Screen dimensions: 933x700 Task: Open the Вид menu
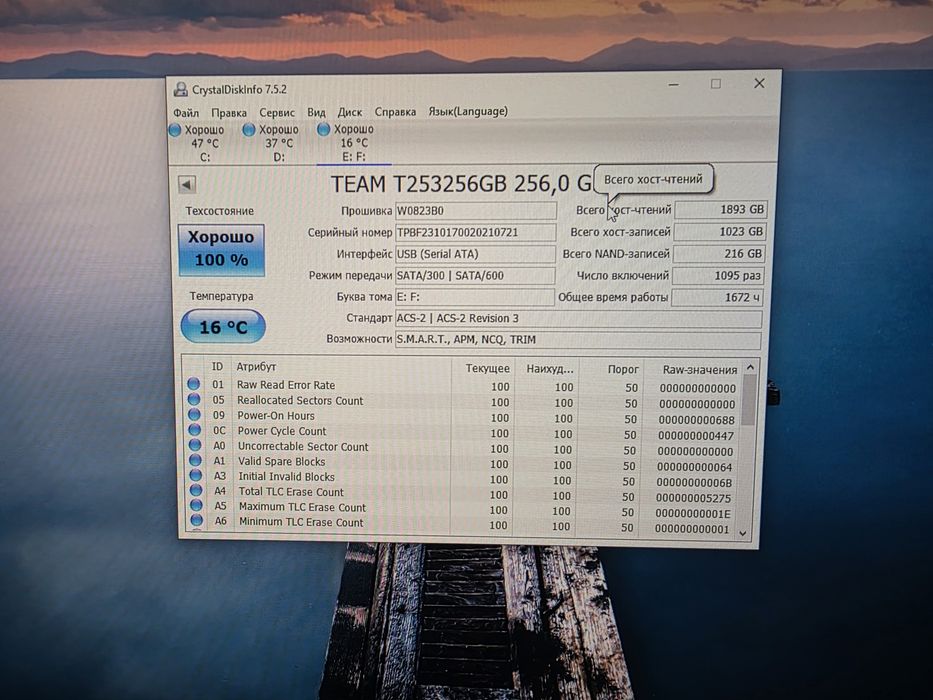click(x=316, y=112)
